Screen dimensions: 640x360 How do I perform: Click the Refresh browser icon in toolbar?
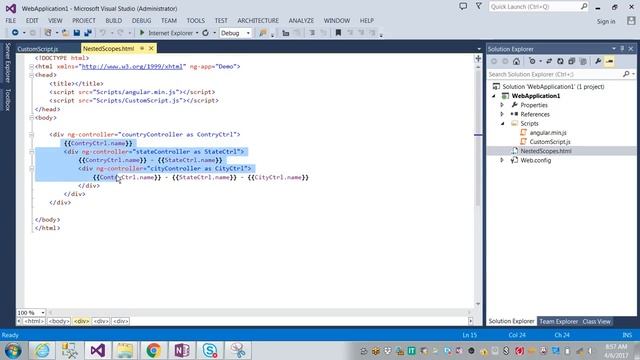(205, 33)
